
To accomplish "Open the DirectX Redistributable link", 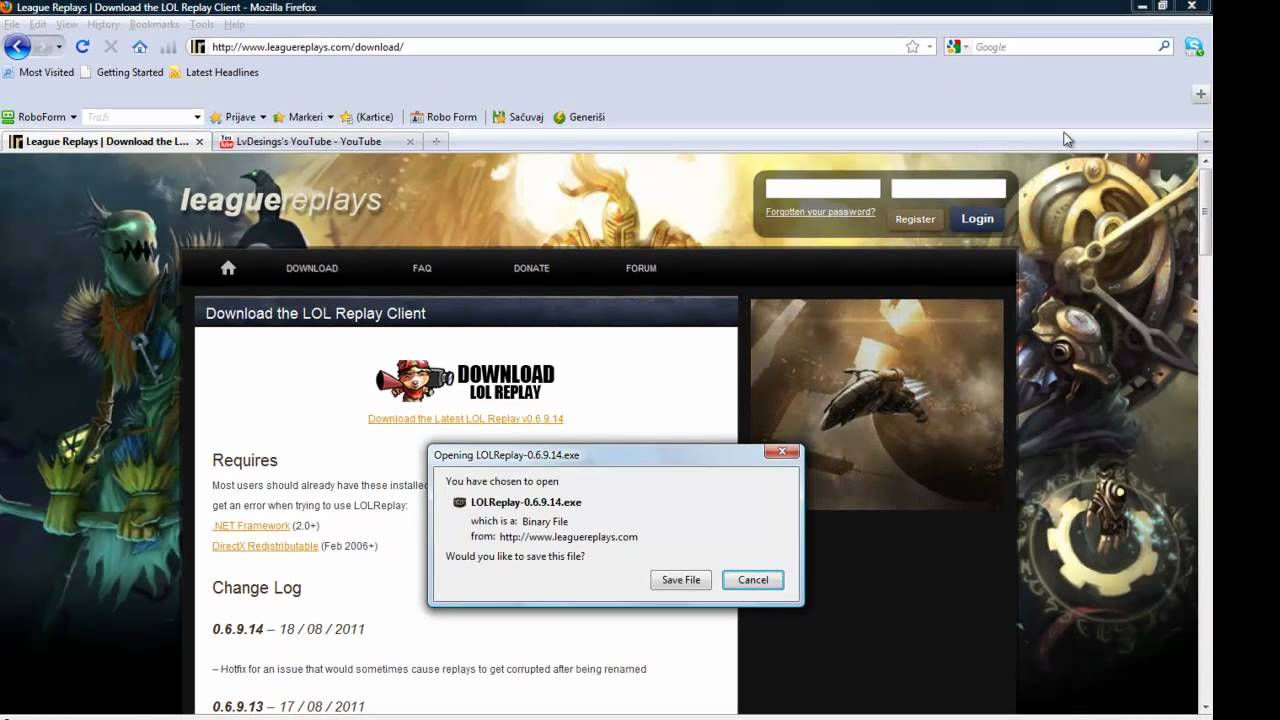I will click(x=265, y=546).
